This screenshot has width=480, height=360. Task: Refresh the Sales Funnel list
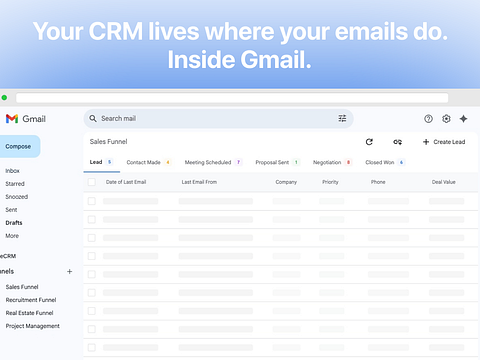coord(369,142)
